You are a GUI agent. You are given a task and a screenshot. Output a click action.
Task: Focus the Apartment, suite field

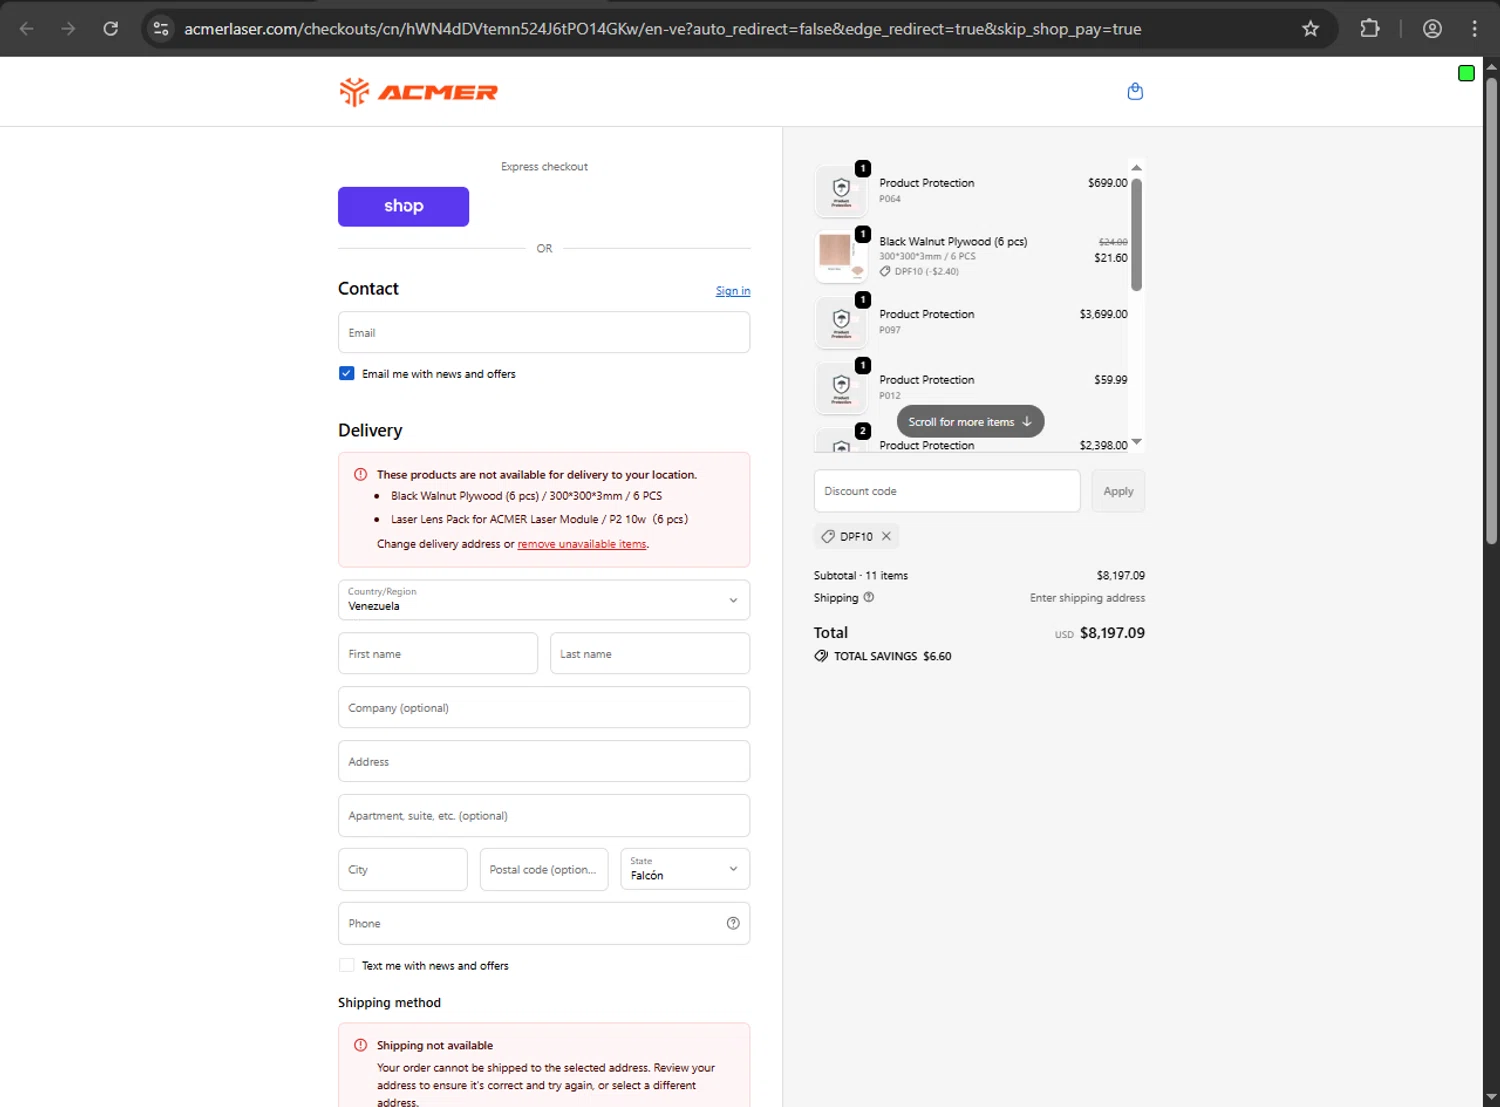[x=544, y=815]
